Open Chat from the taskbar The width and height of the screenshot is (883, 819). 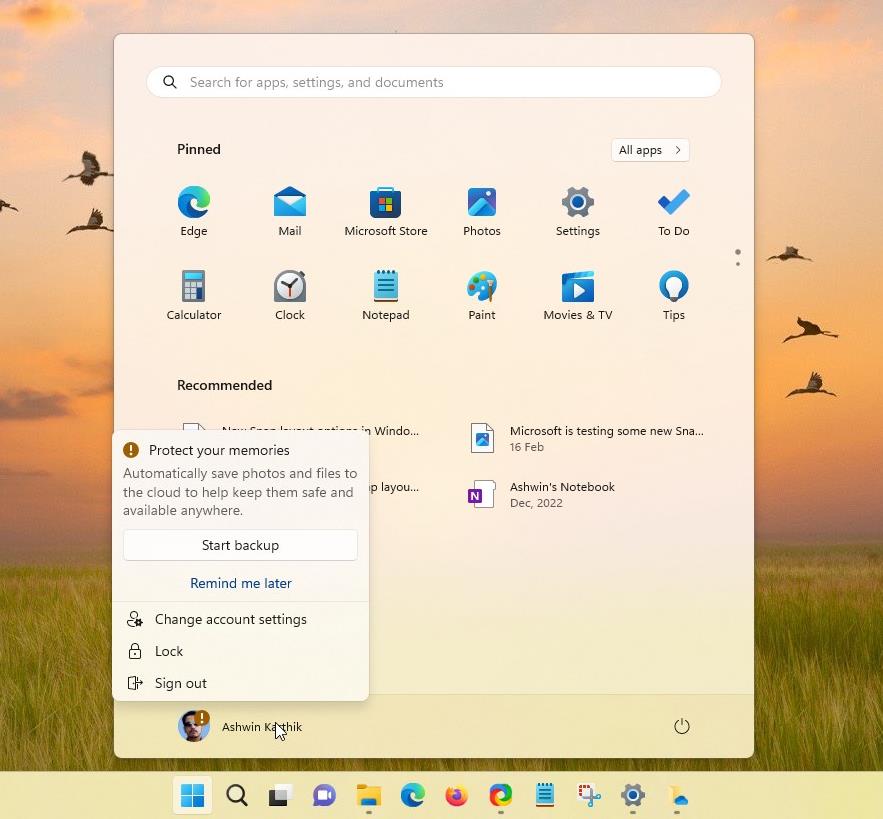[324, 795]
